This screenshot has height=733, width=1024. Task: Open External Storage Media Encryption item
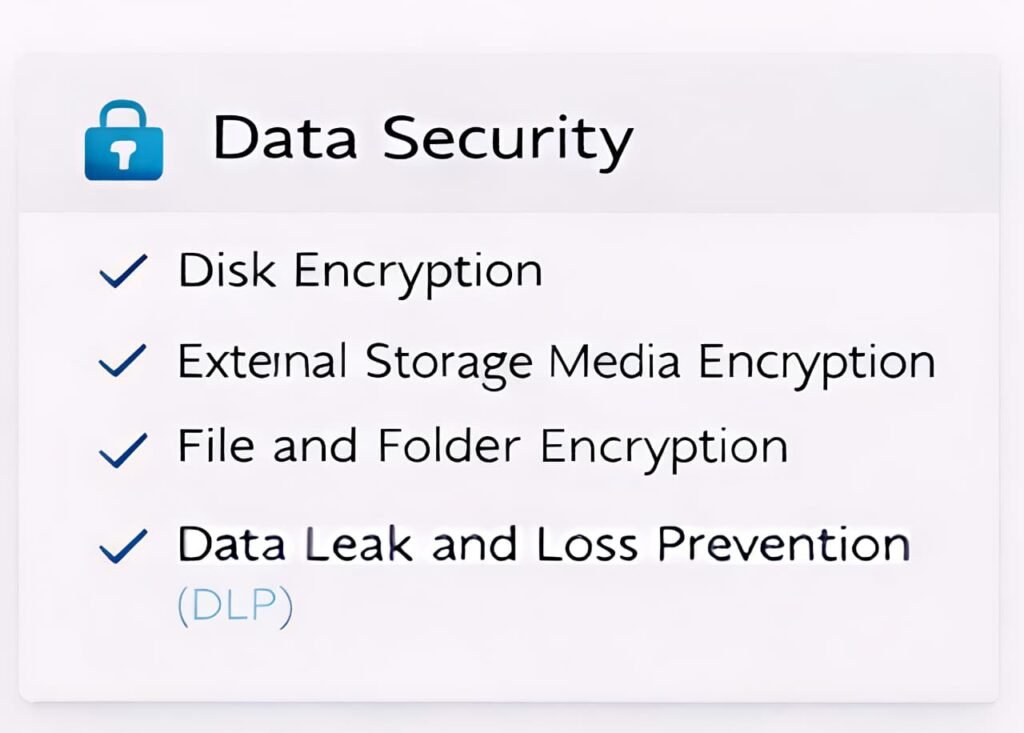click(x=556, y=362)
